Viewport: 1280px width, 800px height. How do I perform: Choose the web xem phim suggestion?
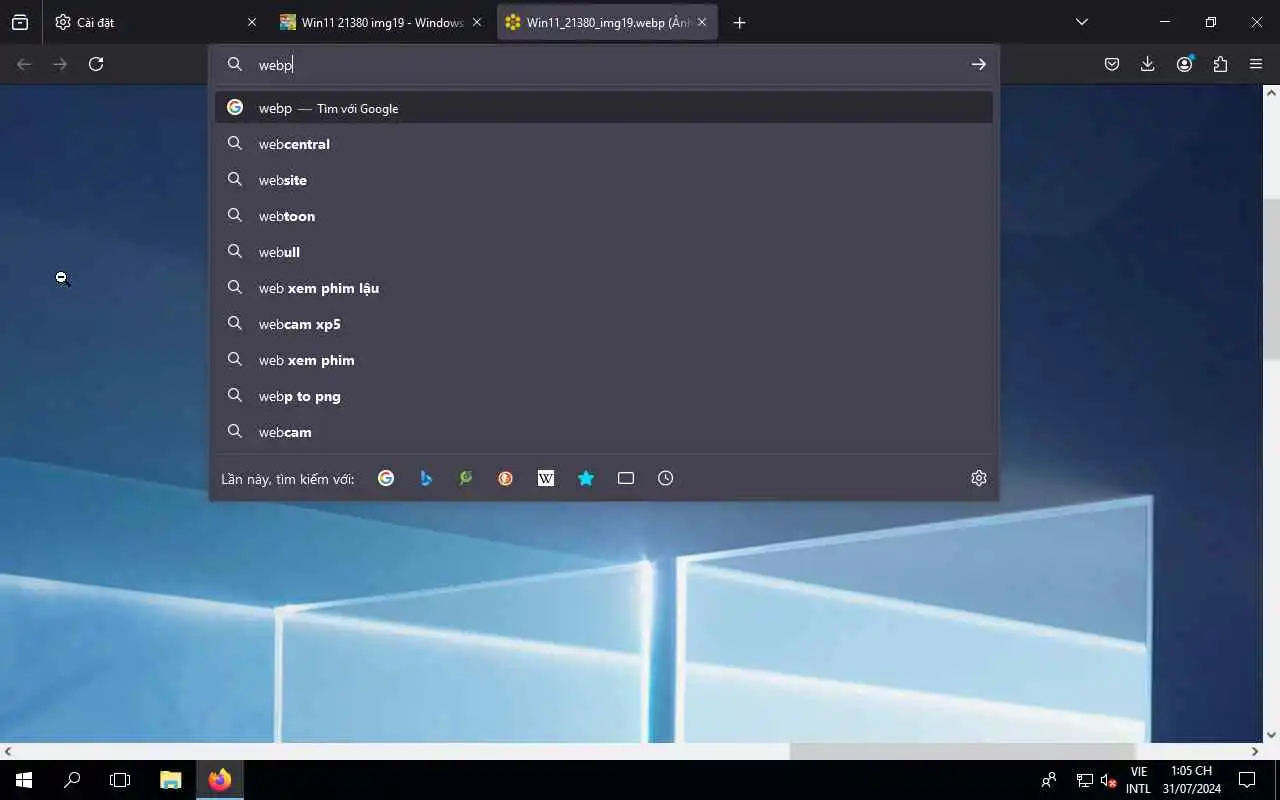pyautogui.click(x=604, y=360)
